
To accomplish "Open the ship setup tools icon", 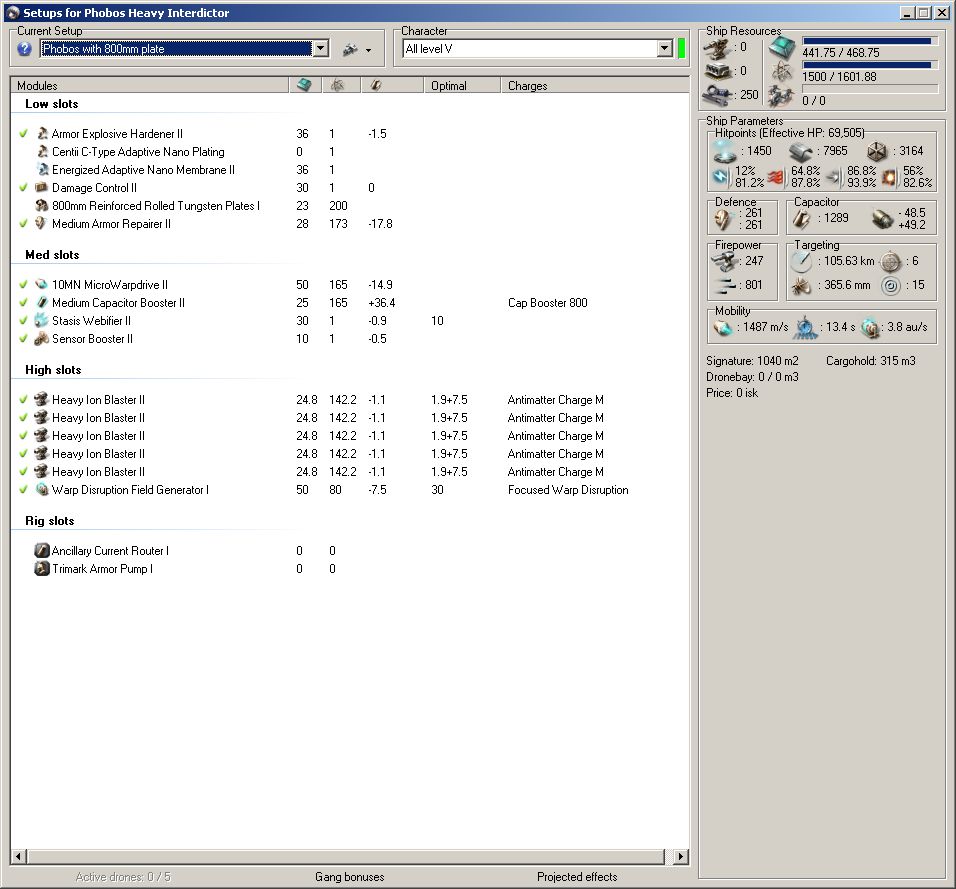I will (351, 49).
